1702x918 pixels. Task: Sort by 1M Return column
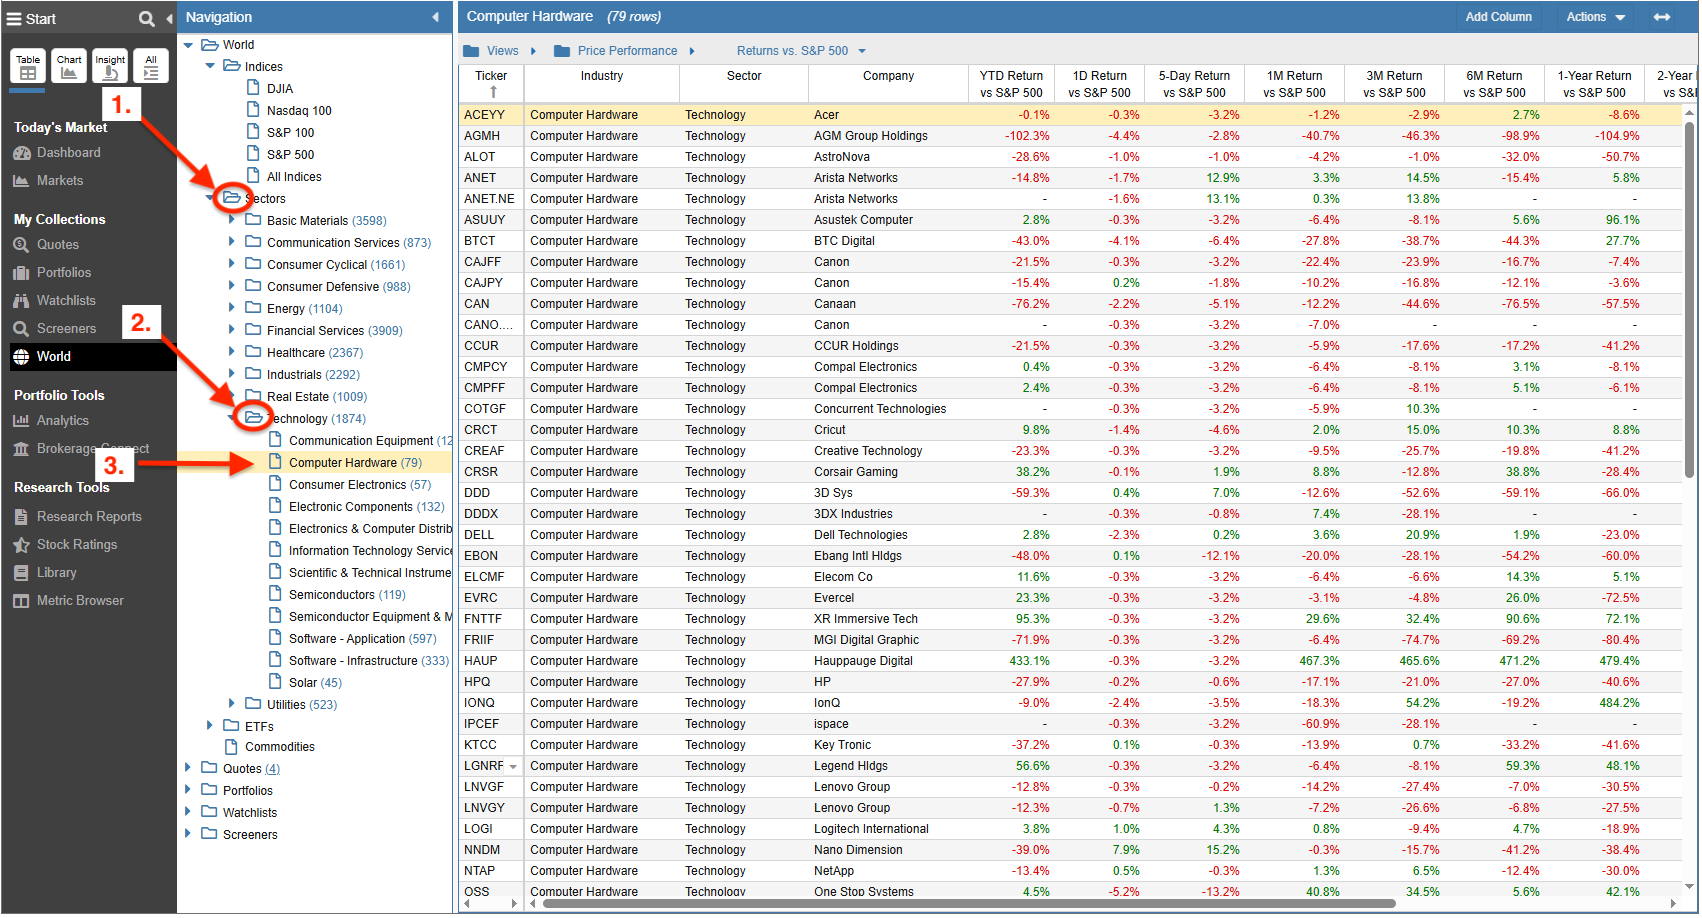[x=1294, y=84]
